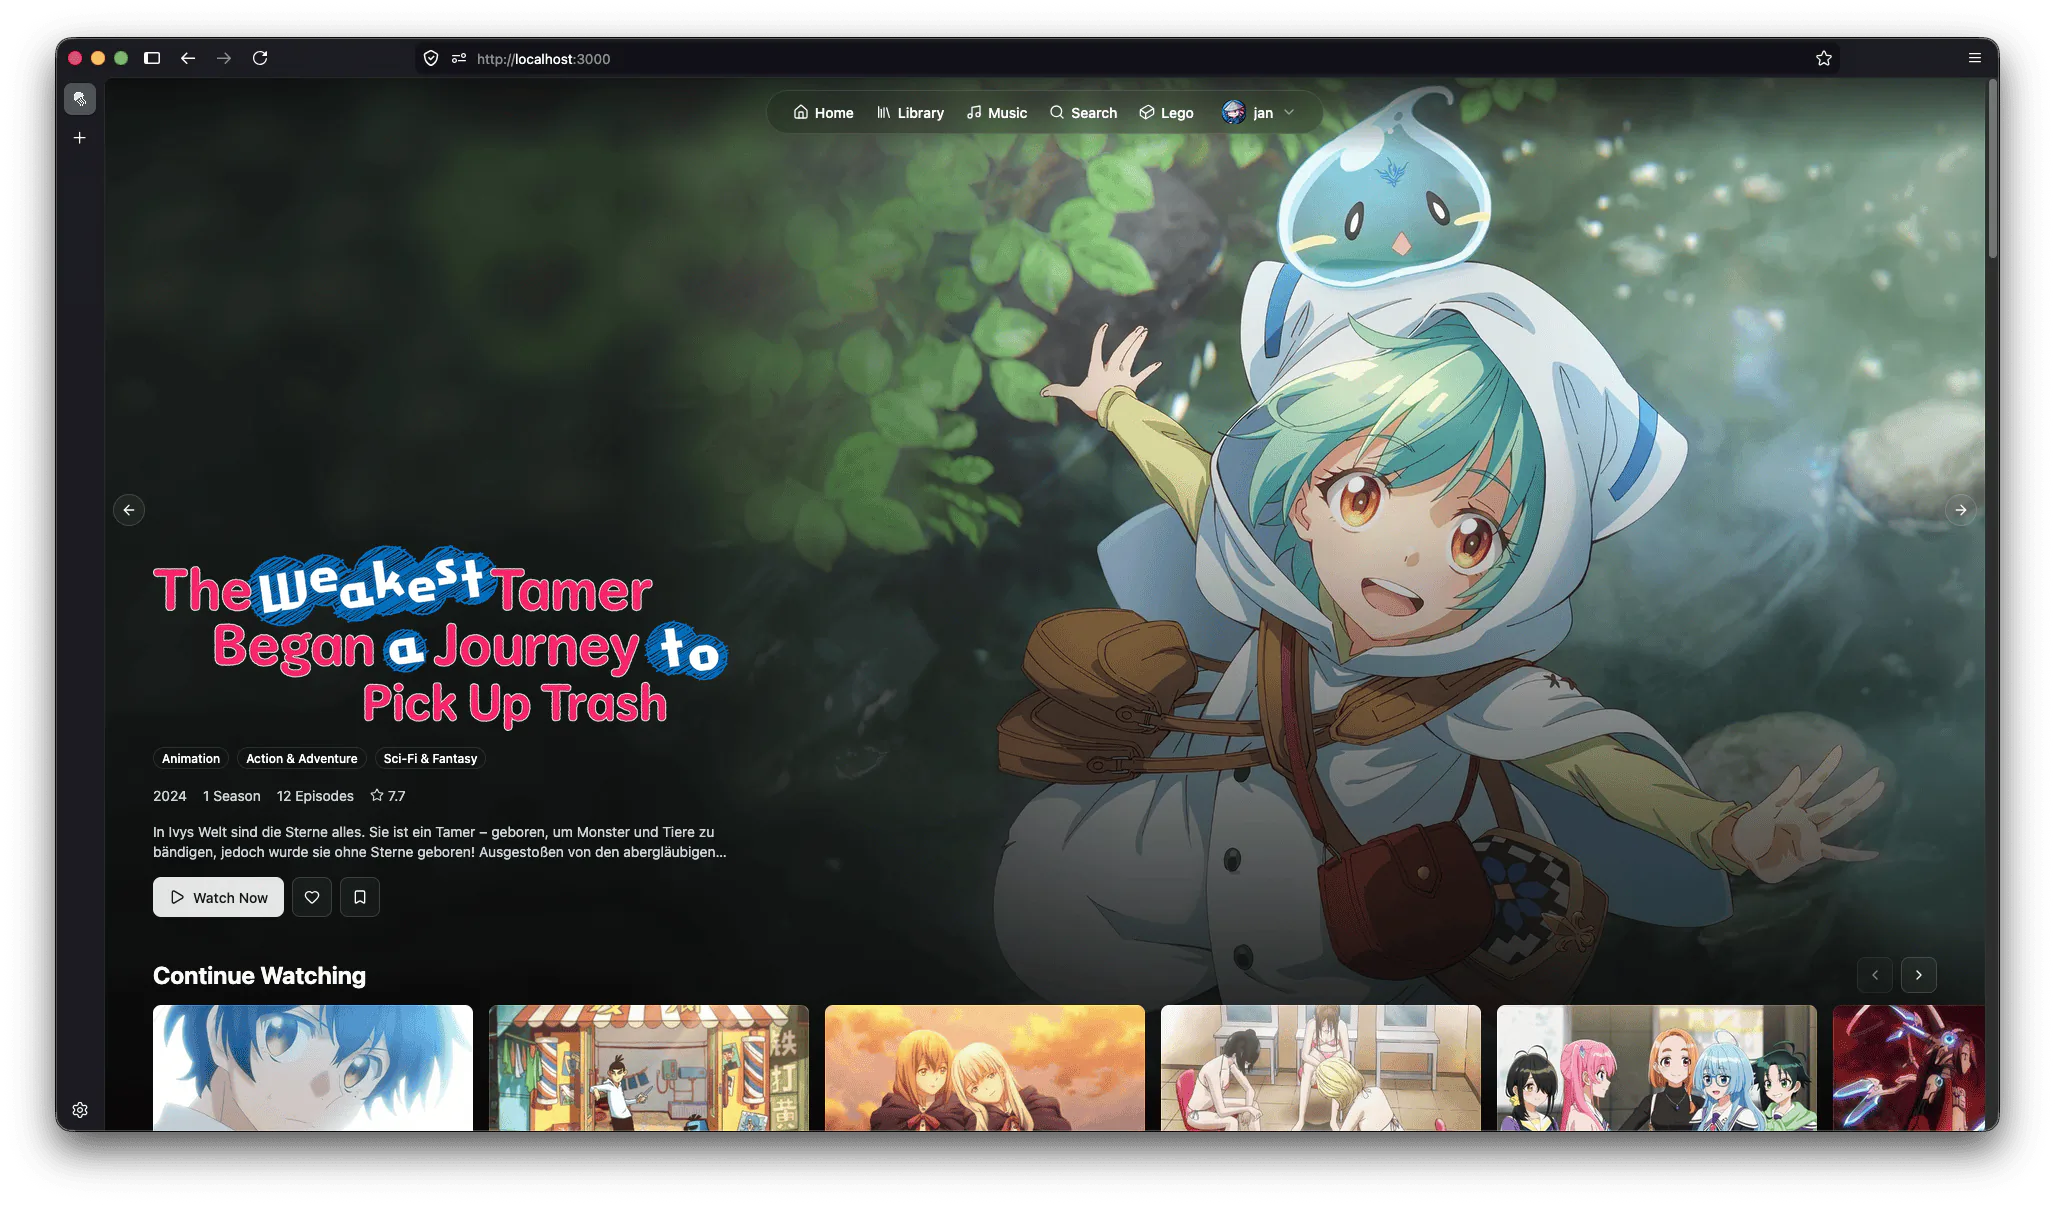This screenshot has height=1205, width=2055.
Task: Click the German show description text
Action: 440,842
